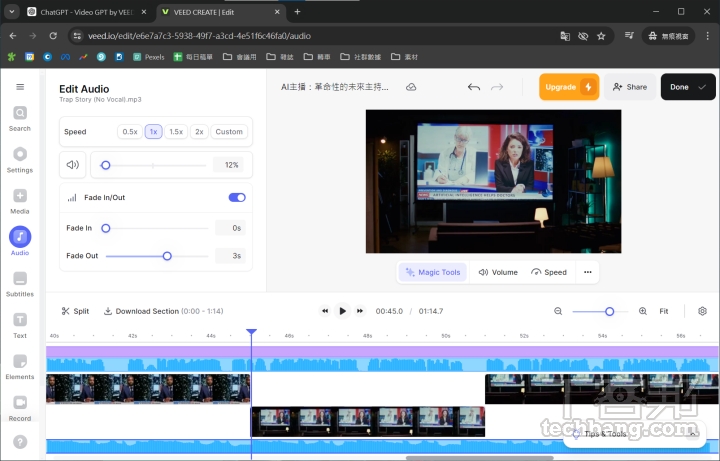Image resolution: width=720 pixels, height=461 pixels.
Task: Click the project title field
Action: point(335,87)
